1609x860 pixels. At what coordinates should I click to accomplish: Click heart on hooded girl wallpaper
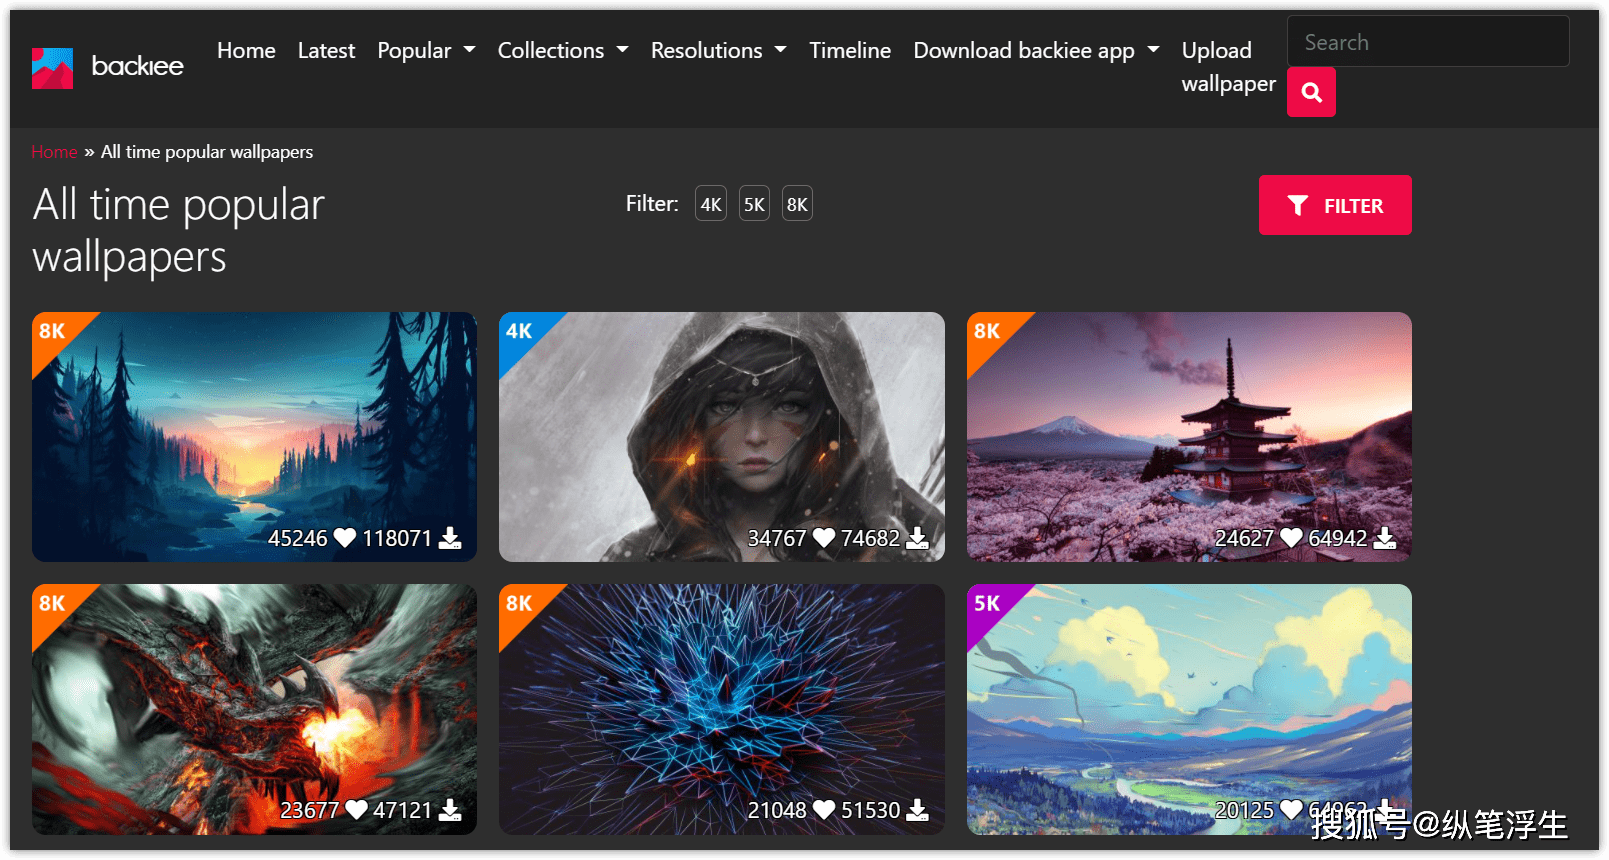[x=824, y=538]
